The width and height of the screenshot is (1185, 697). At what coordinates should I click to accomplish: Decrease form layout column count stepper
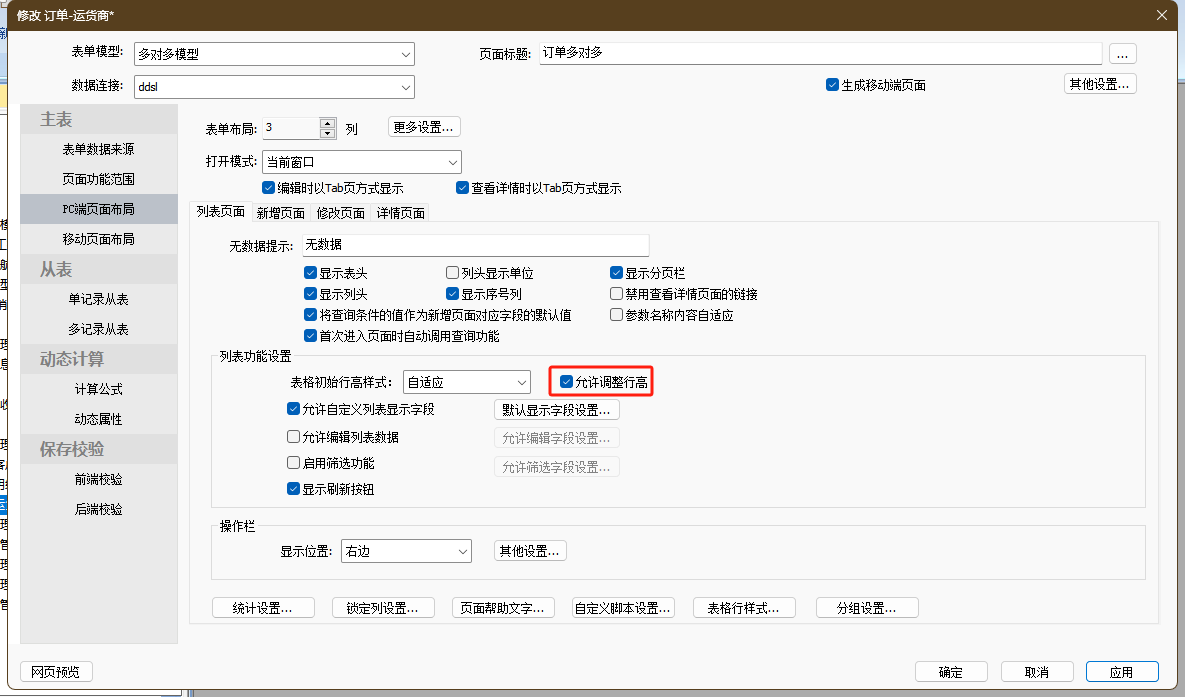click(327, 133)
